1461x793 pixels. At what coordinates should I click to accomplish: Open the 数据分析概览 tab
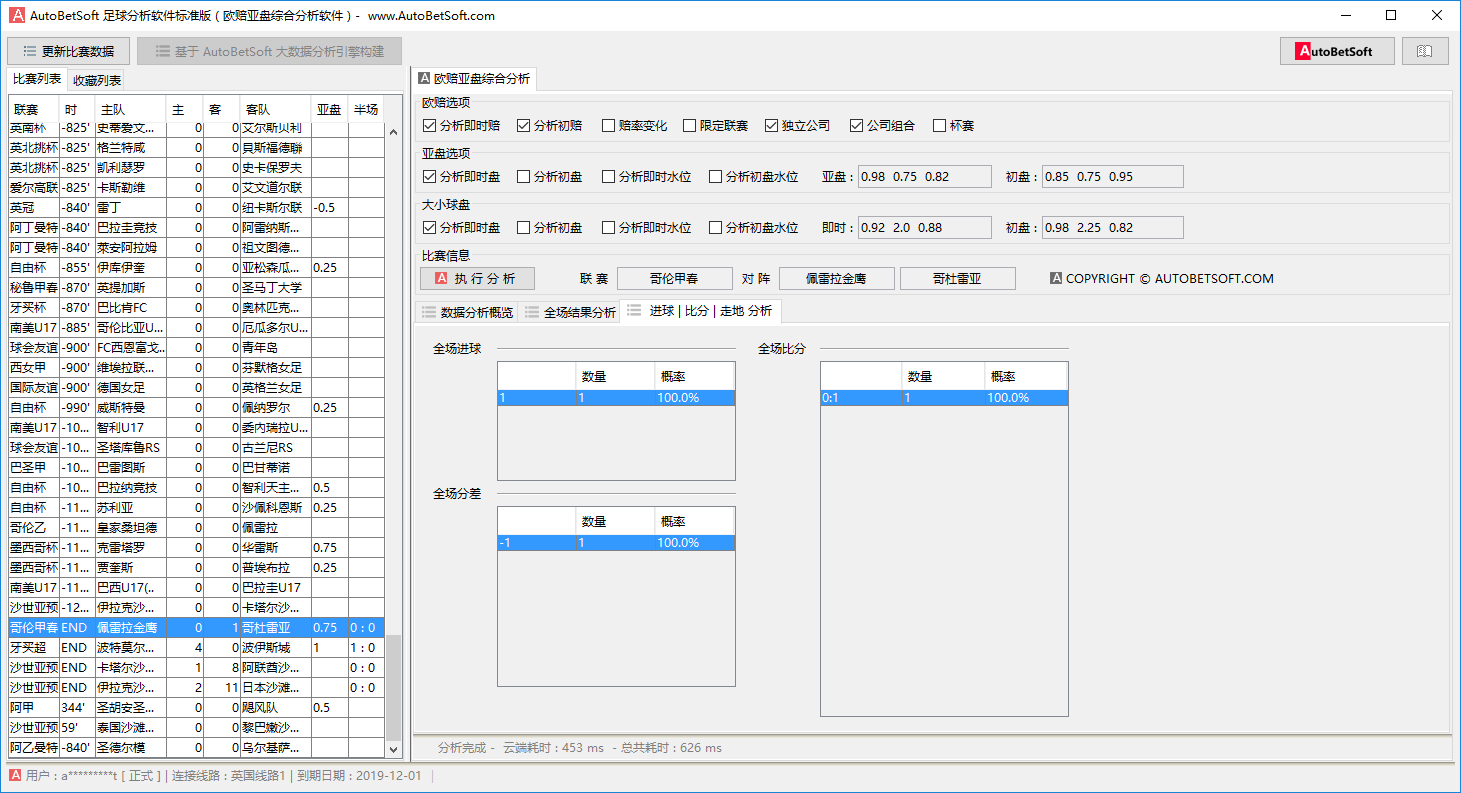tap(467, 312)
